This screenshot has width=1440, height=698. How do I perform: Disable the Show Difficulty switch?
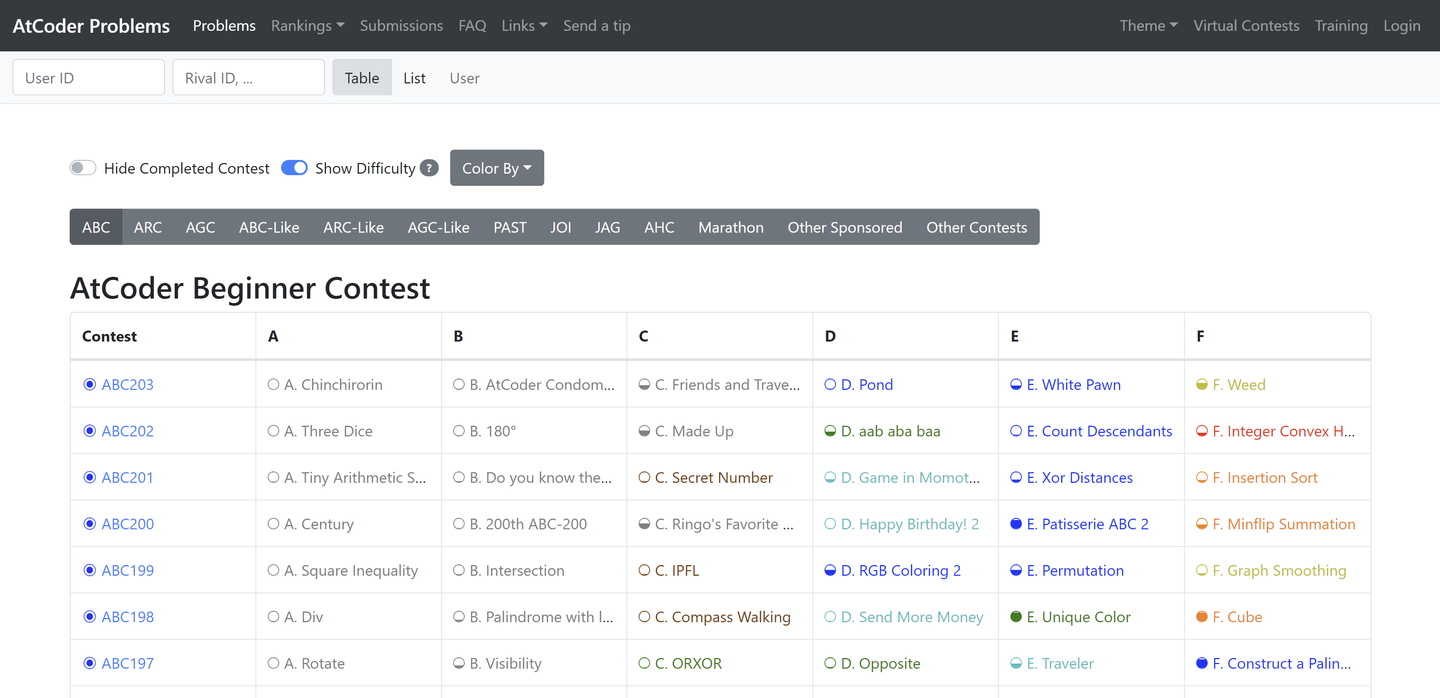(294, 168)
